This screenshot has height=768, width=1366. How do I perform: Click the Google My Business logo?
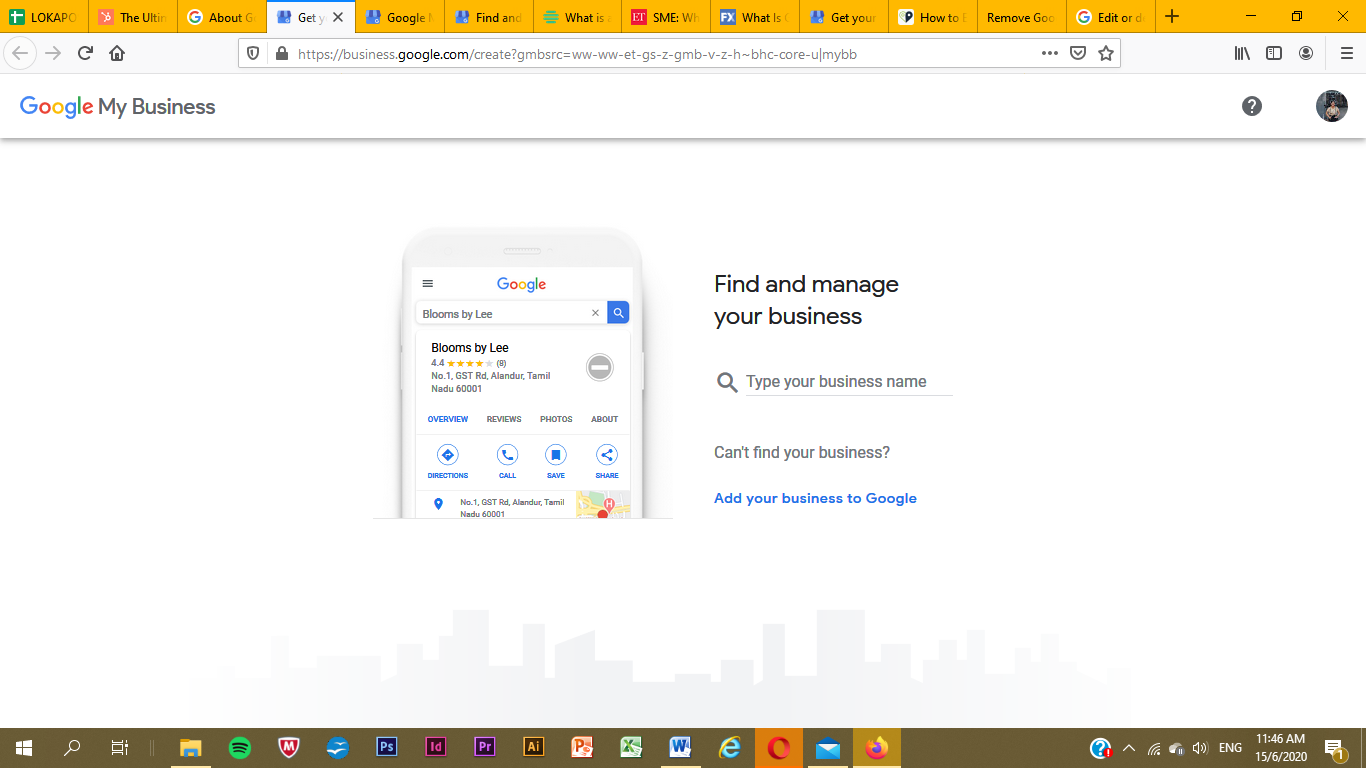pos(118,107)
